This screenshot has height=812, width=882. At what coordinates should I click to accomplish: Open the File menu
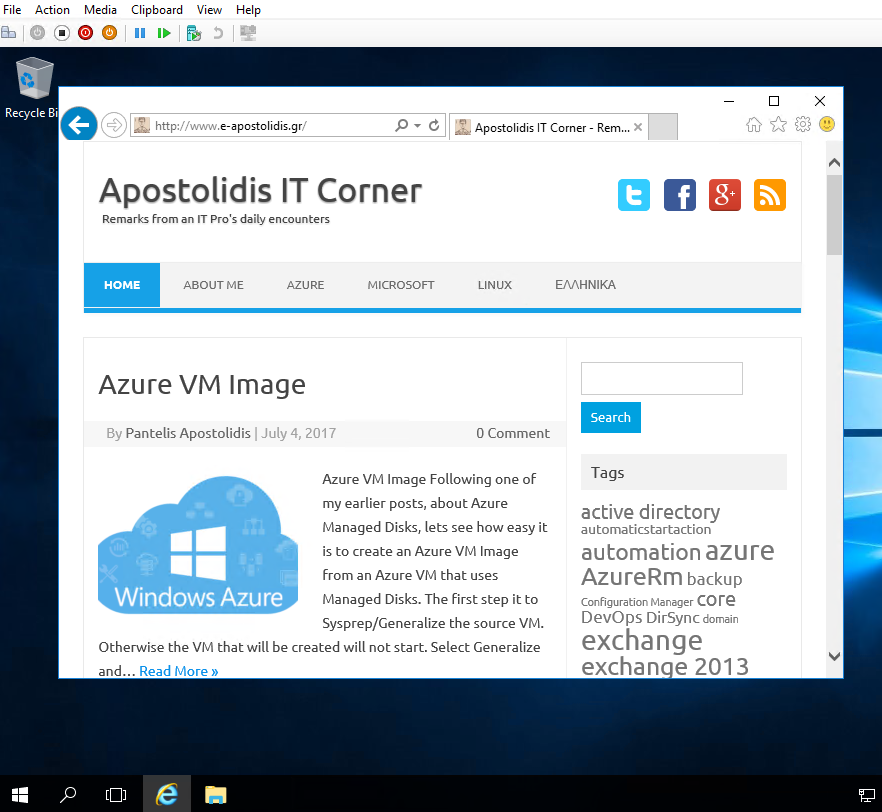point(12,10)
